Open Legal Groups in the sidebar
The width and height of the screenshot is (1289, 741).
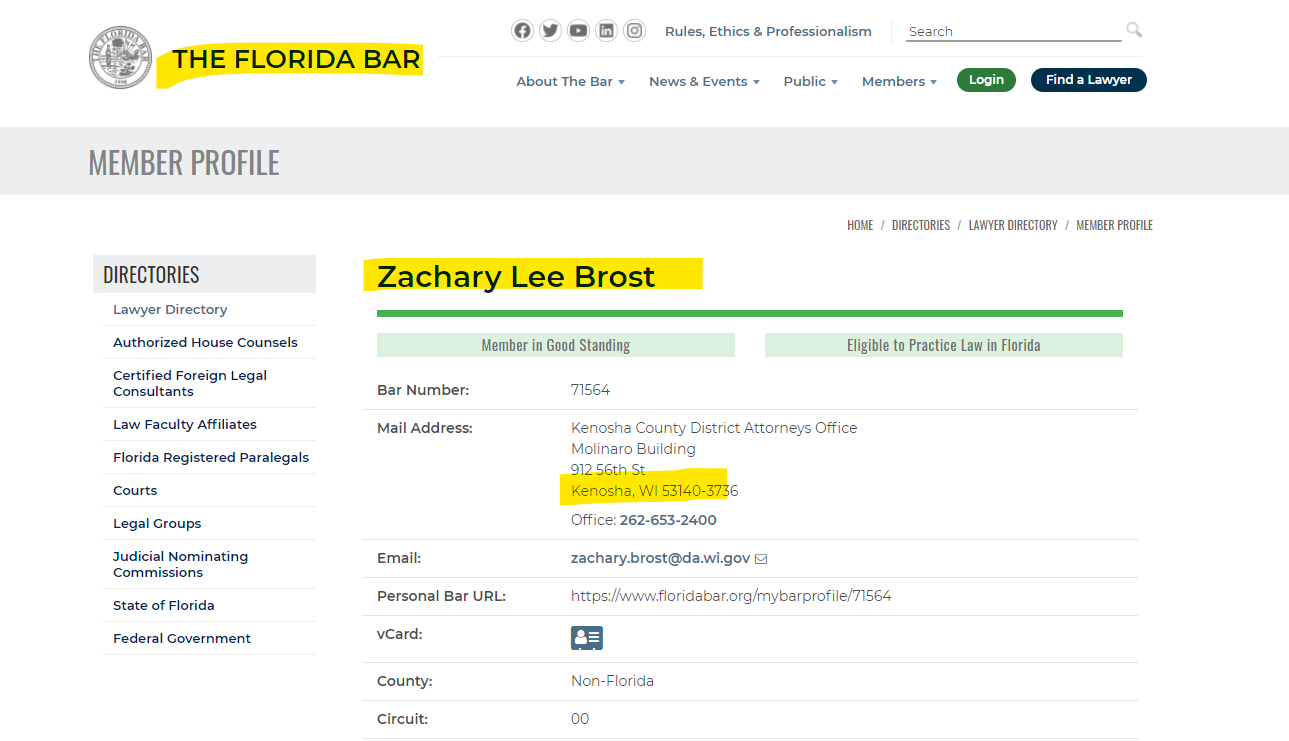click(157, 523)
